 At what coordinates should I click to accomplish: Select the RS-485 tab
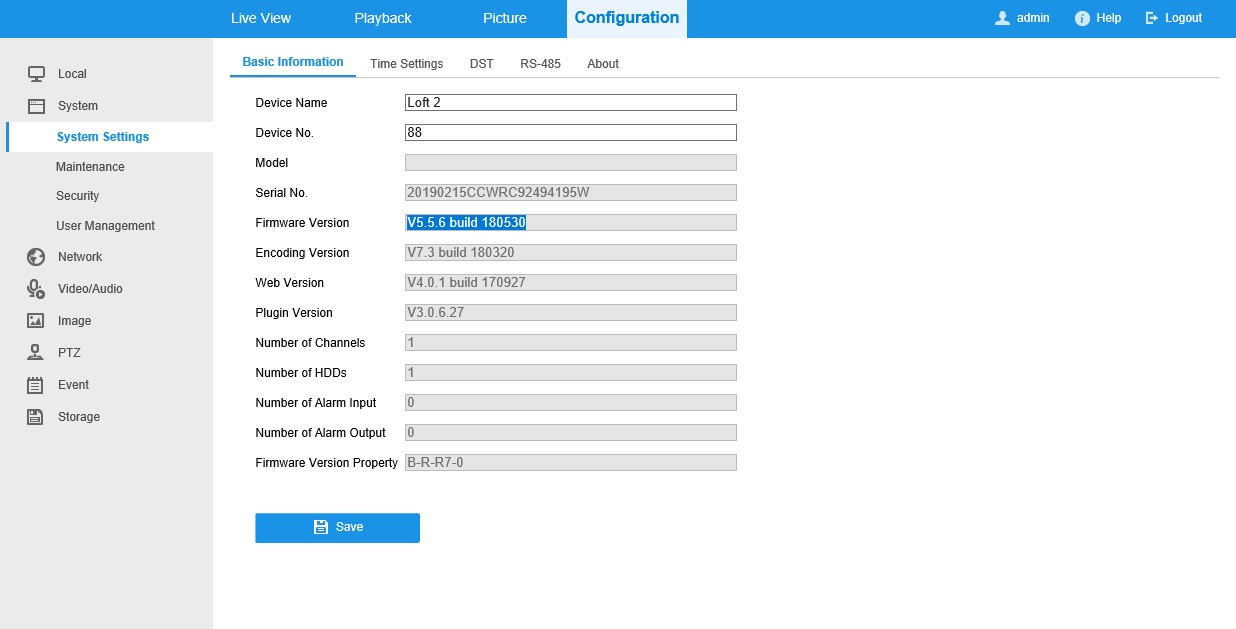[x=540, y=64]
